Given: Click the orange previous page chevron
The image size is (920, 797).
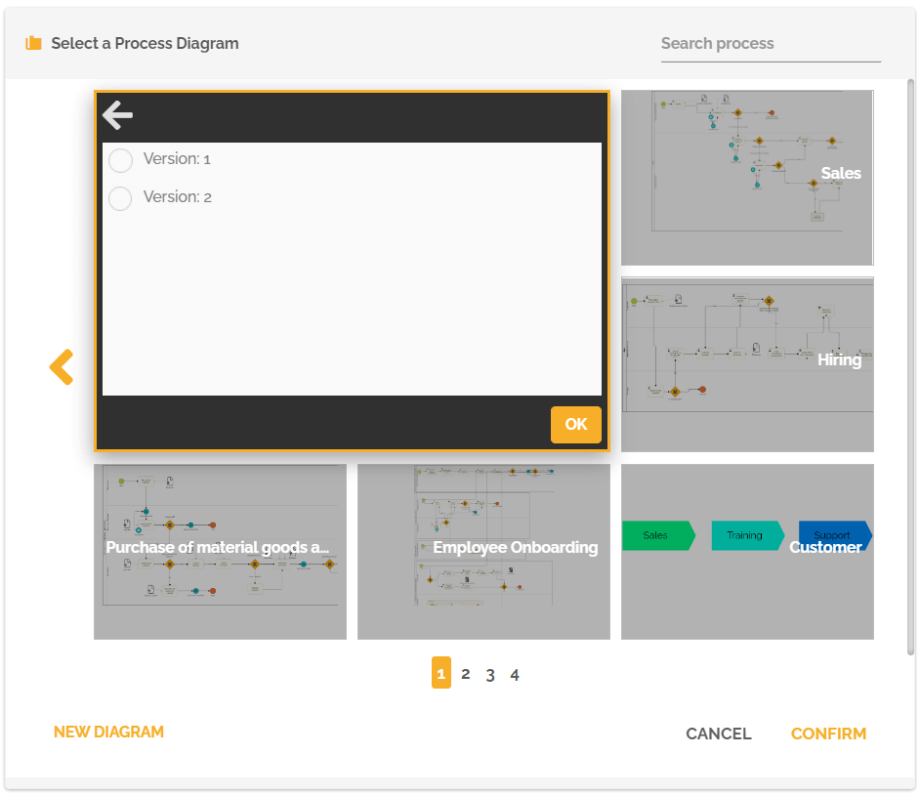Looking at the screenshot, I should [62, 367].
